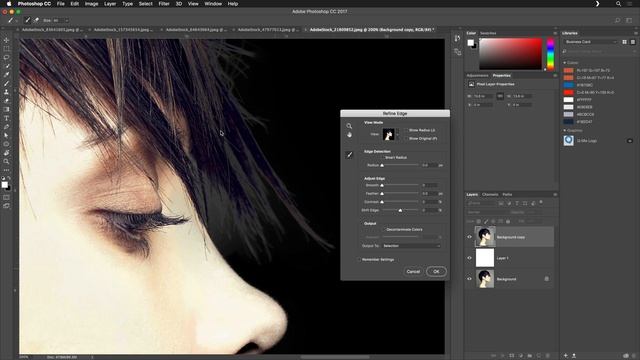Select the Type tool in the toolbar
This screenshot has width=640, height=360.
pos(6,118)
